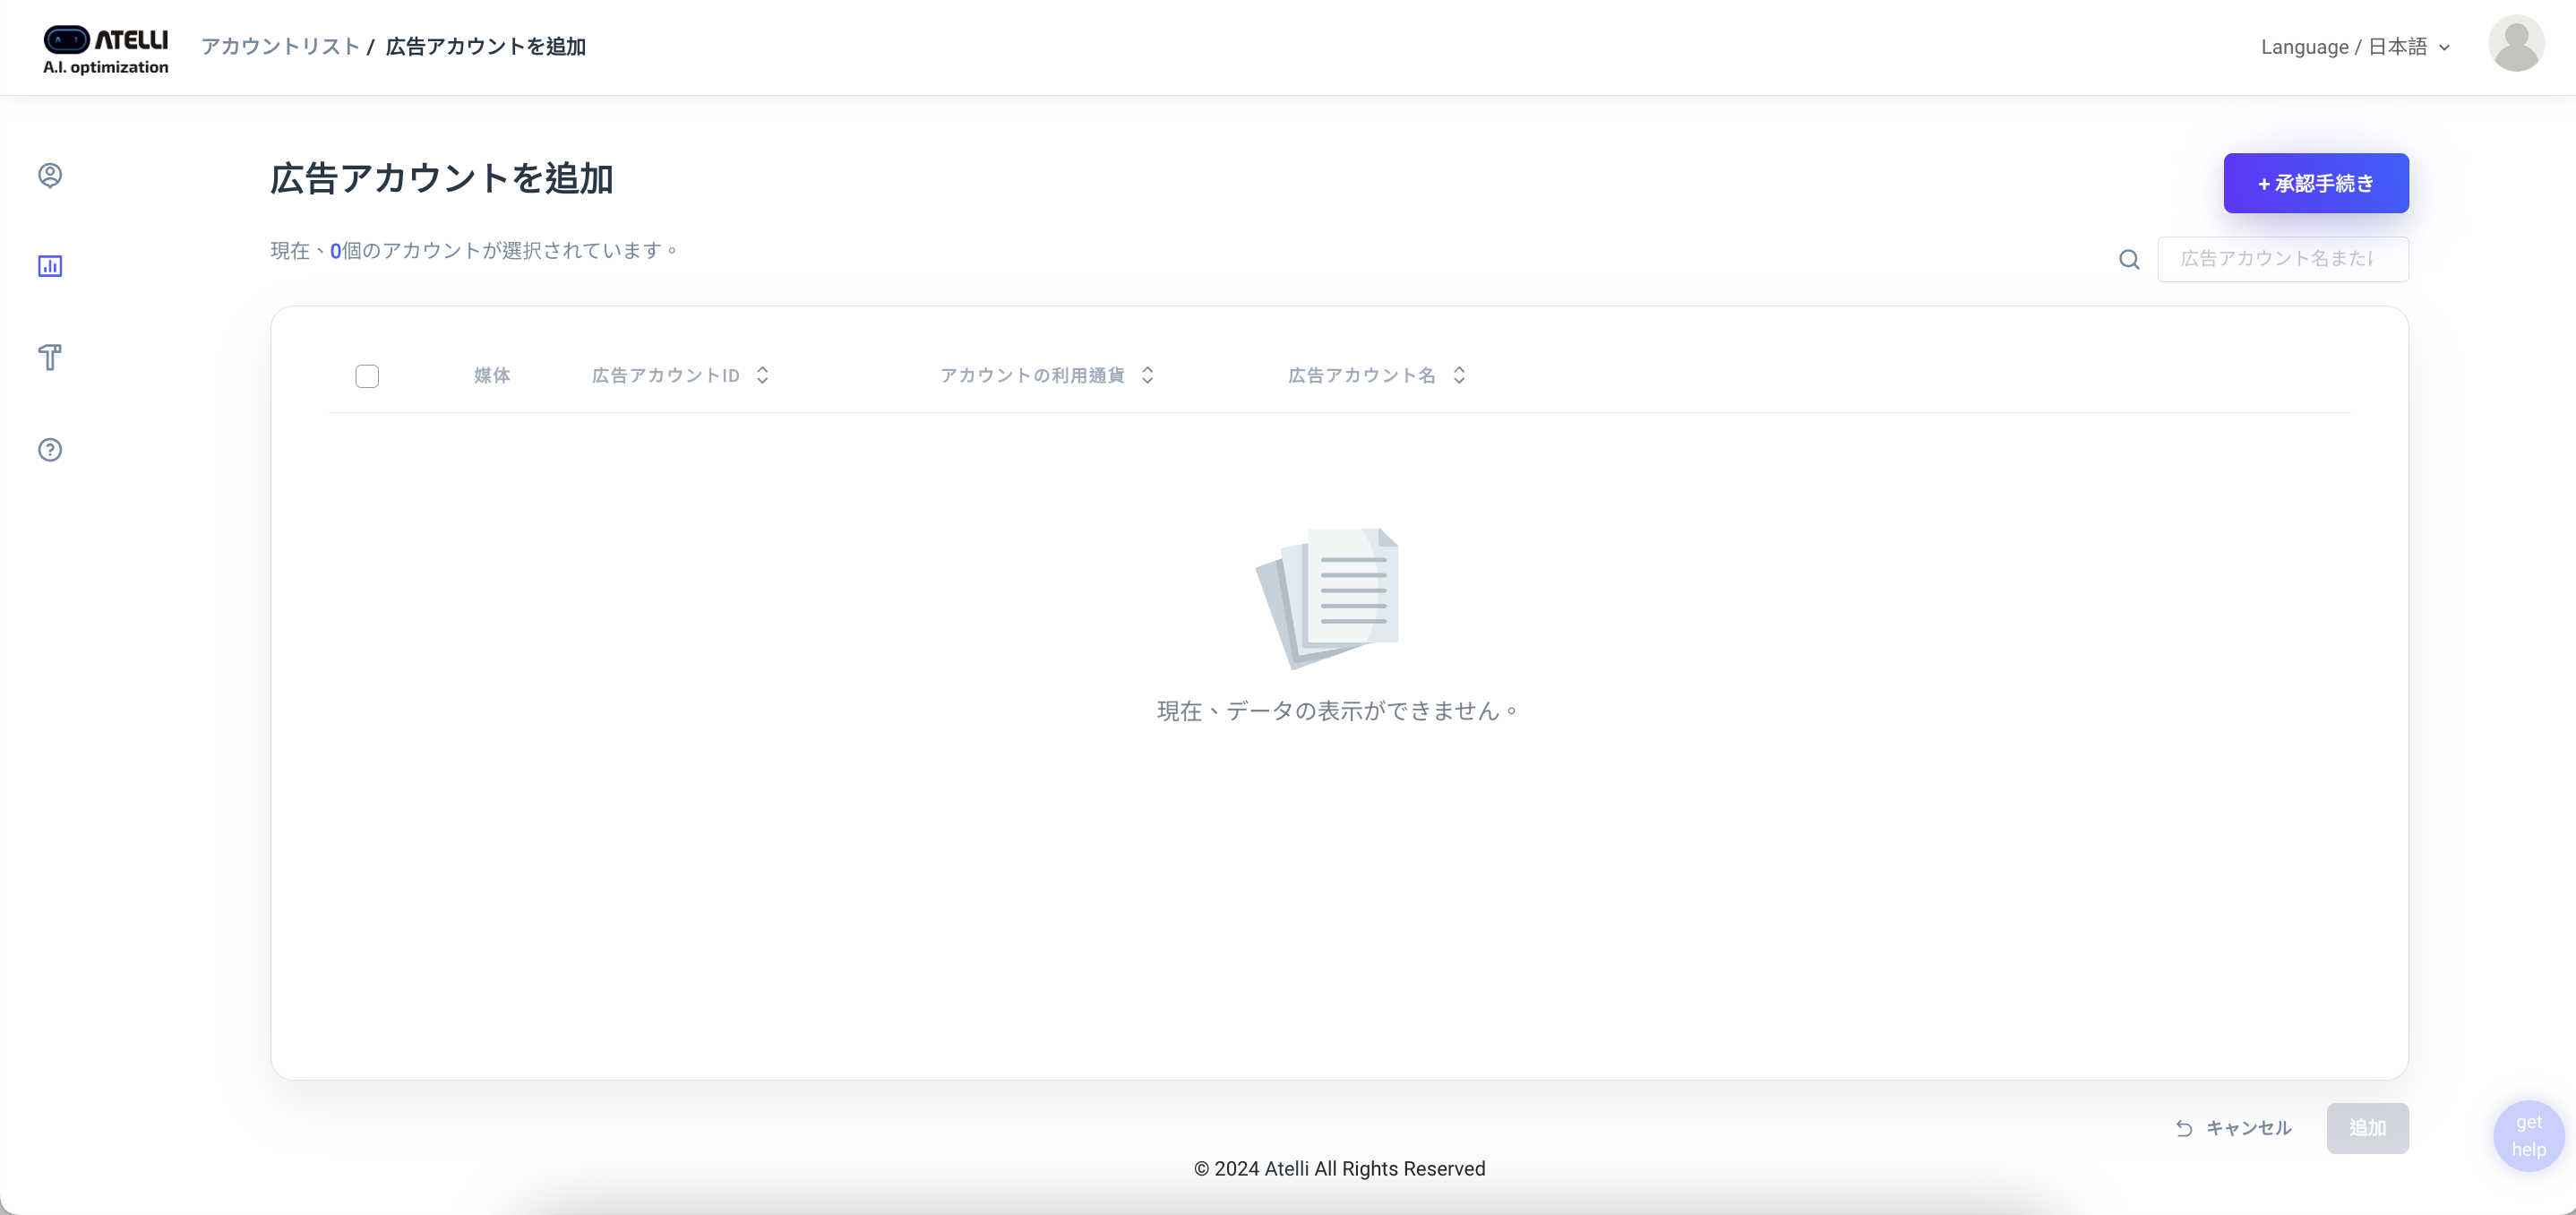This screenshot has width=2576, height=1215.
Task: Go to アカウントリスト breadcrumb
Action: point(280,47)
